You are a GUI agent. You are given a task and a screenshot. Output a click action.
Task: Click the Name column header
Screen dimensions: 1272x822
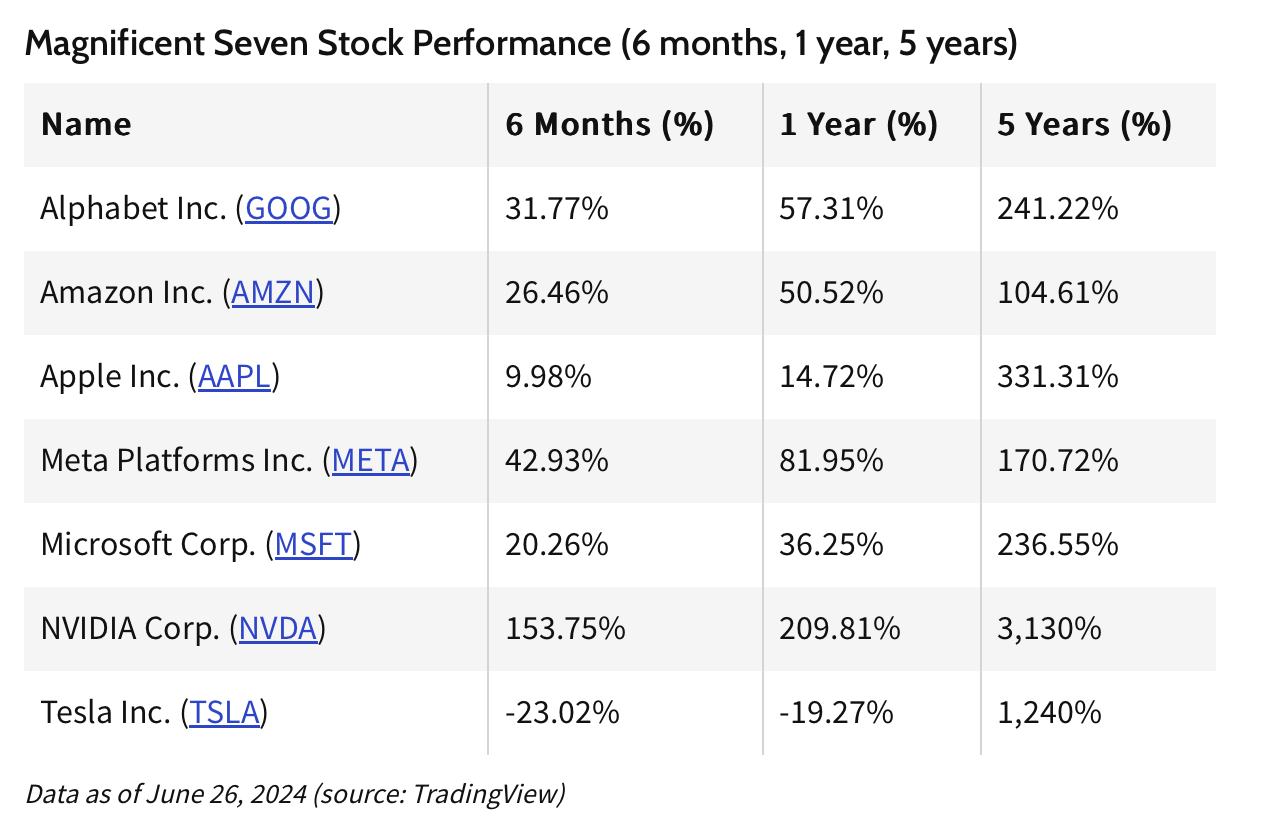click(86, 125)
